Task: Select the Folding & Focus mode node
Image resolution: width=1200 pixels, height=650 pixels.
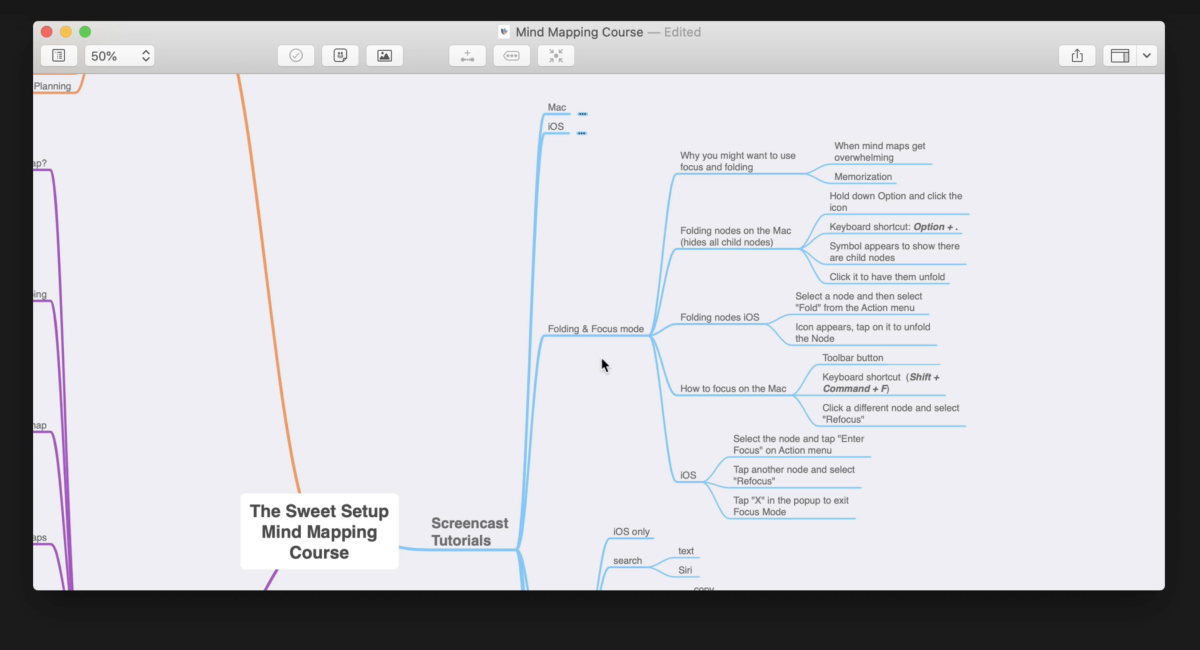Action: 596,328
